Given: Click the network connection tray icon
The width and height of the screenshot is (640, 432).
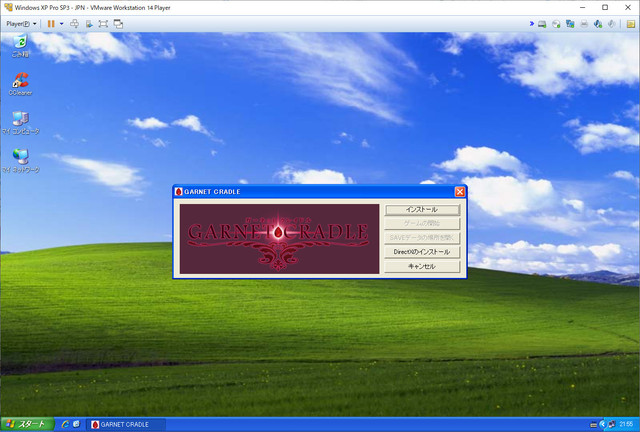Looking at the screenshot, I should click(611, 425).
